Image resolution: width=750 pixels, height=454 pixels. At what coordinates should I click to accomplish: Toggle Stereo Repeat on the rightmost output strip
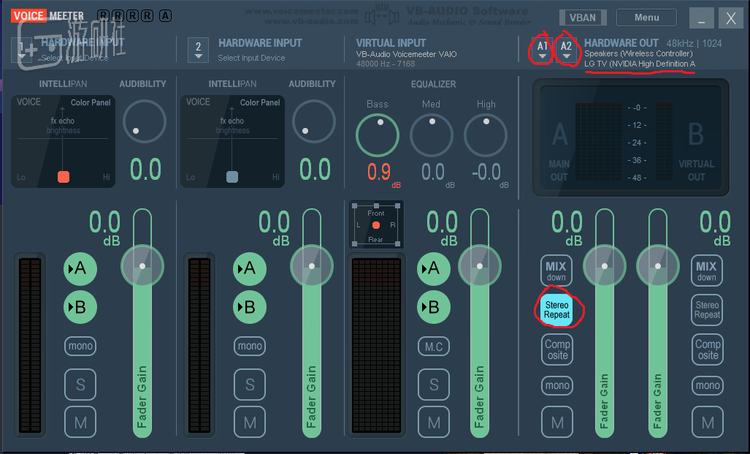pos(707,309)
